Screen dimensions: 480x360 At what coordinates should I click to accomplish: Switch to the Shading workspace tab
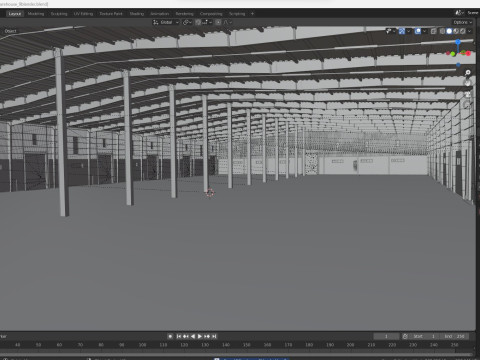[x=137, y=14]
